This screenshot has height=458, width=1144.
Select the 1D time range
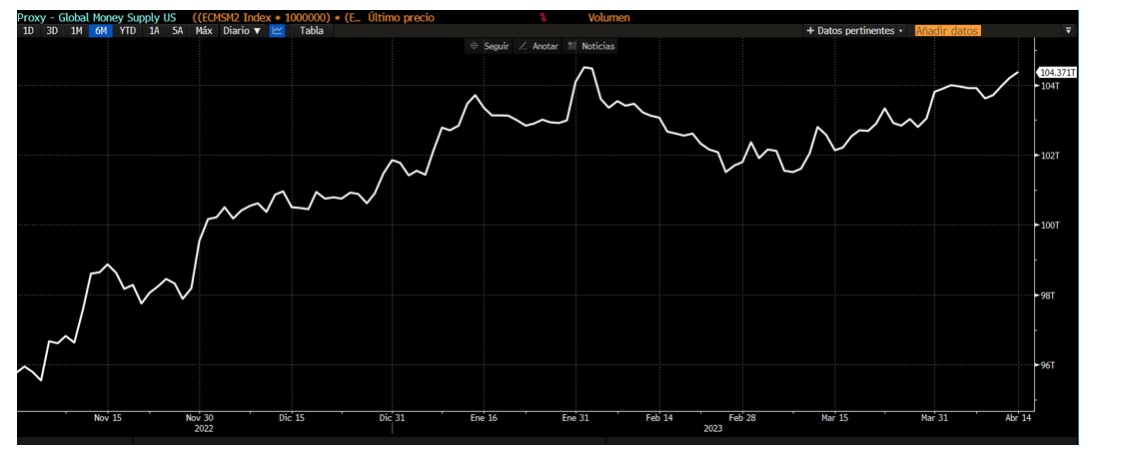(x=29, y=31)
